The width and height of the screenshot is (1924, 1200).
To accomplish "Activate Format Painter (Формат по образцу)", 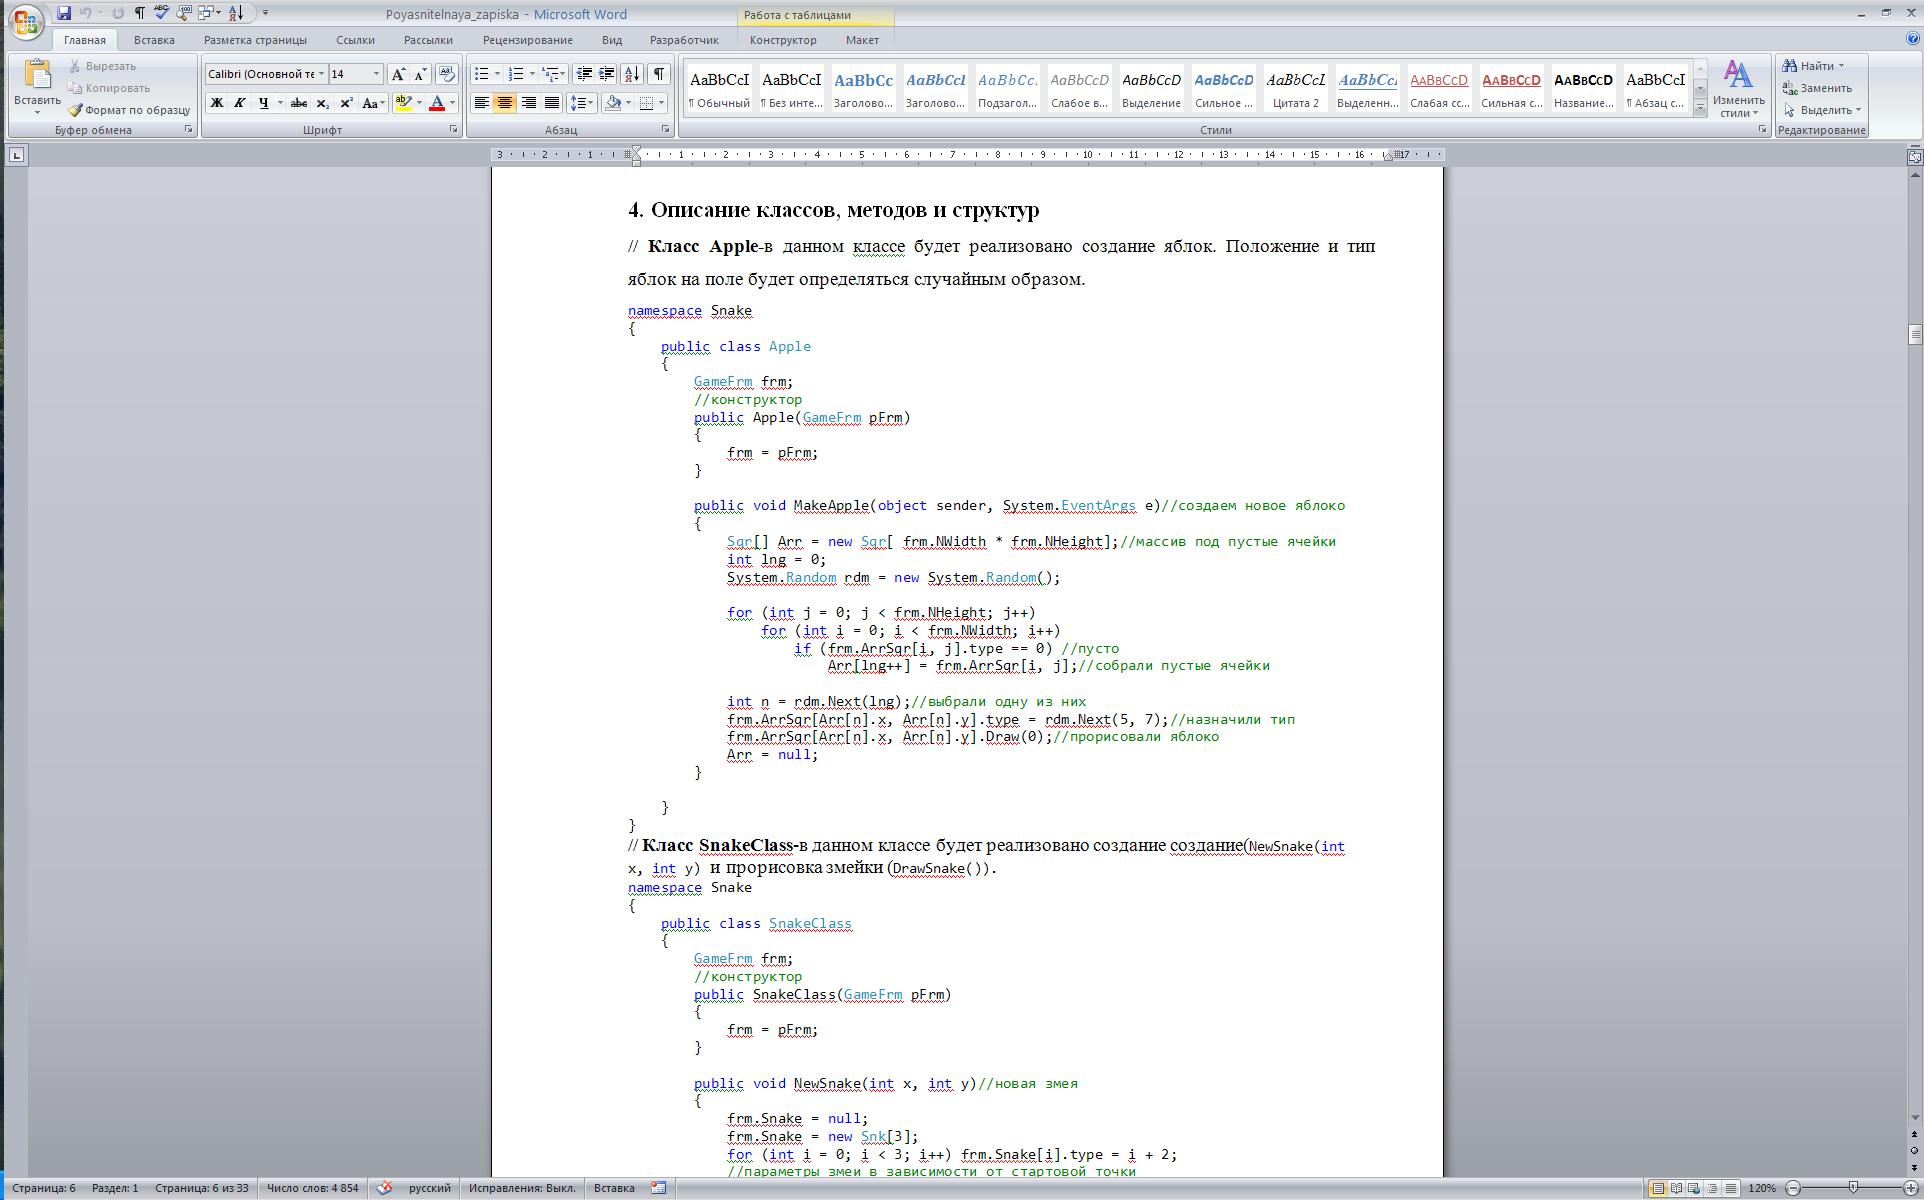I will pos(129,110).
